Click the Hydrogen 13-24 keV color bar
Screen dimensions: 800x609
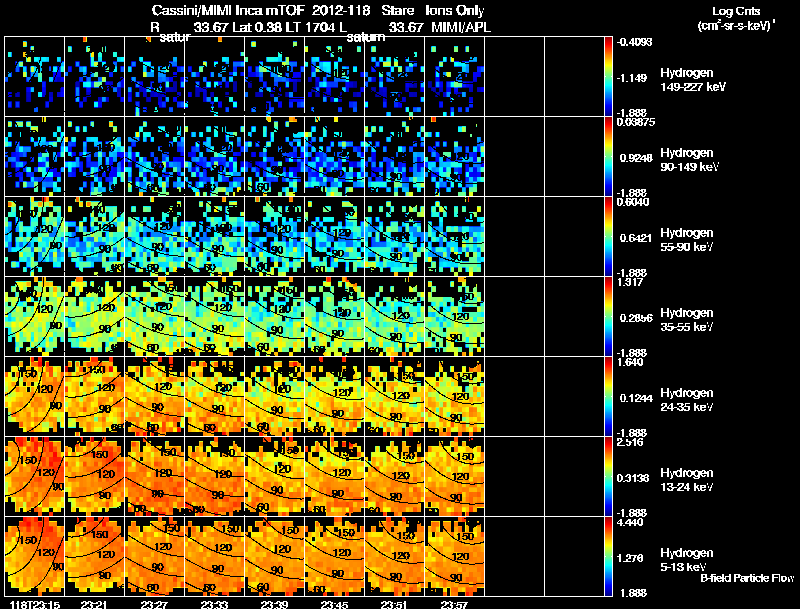[x=608, y=476]
